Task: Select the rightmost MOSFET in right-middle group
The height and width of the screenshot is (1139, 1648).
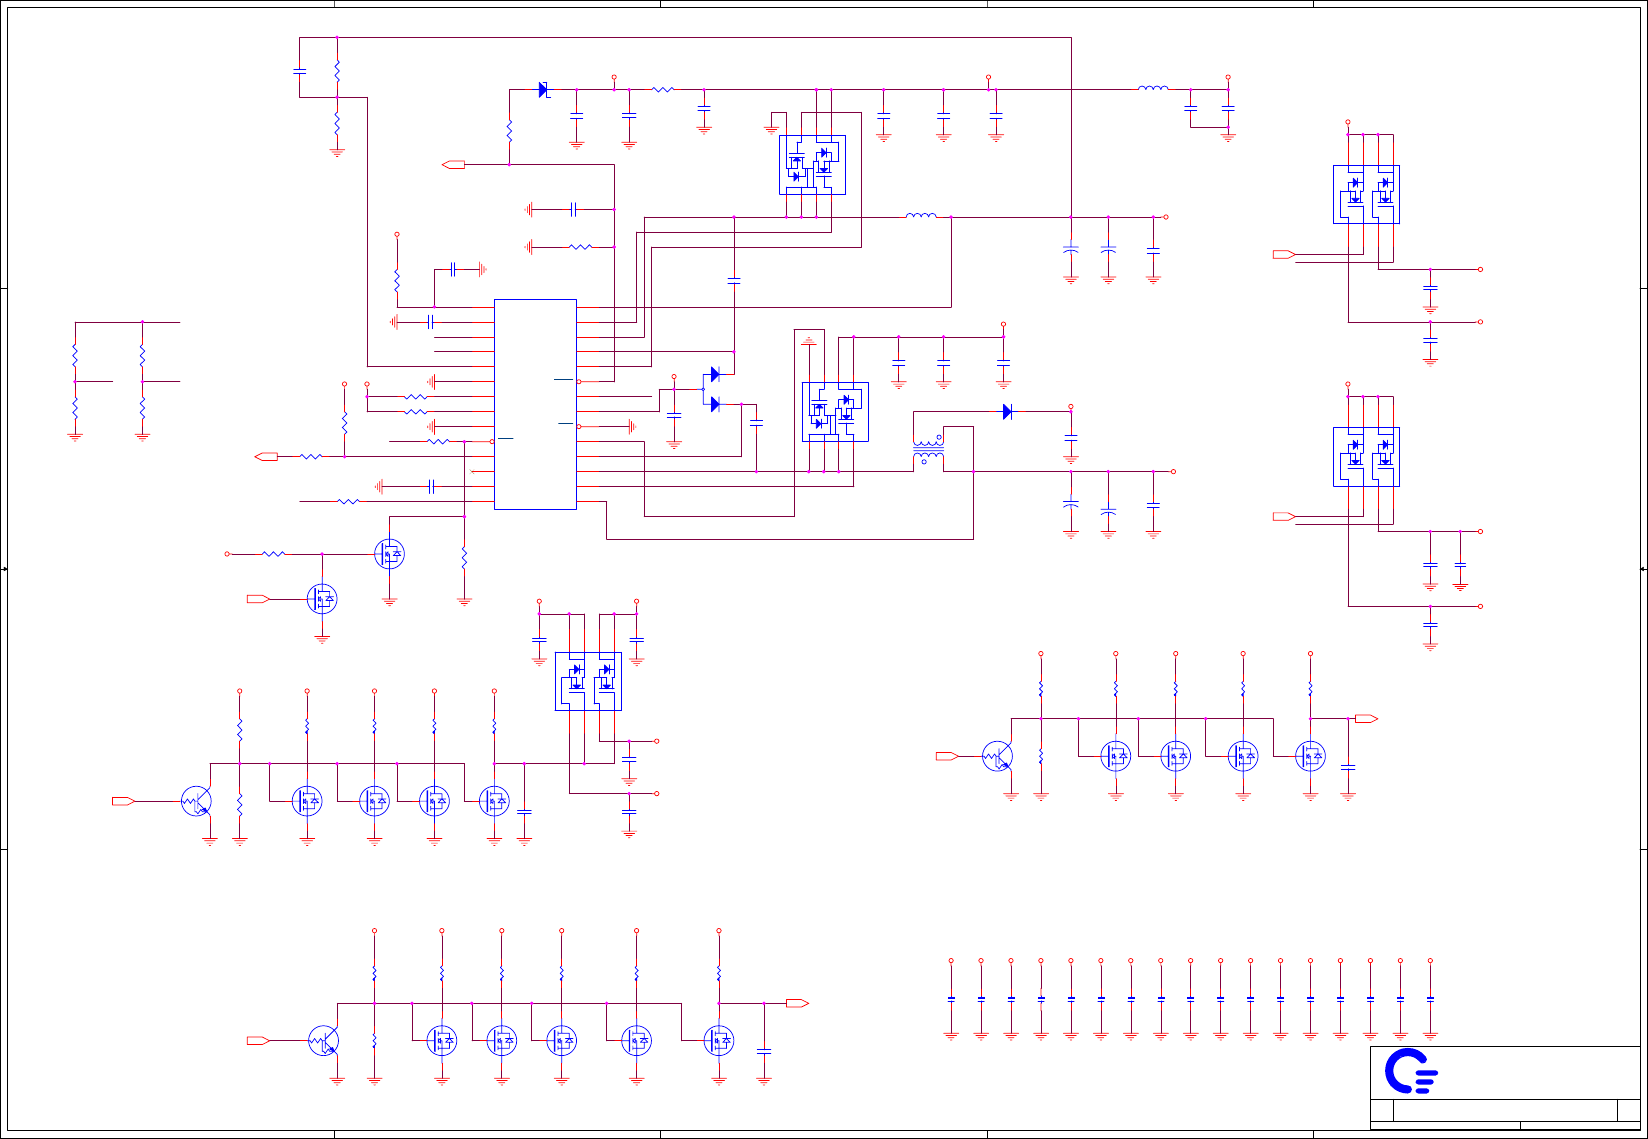Action: [x=1310, y=756]
